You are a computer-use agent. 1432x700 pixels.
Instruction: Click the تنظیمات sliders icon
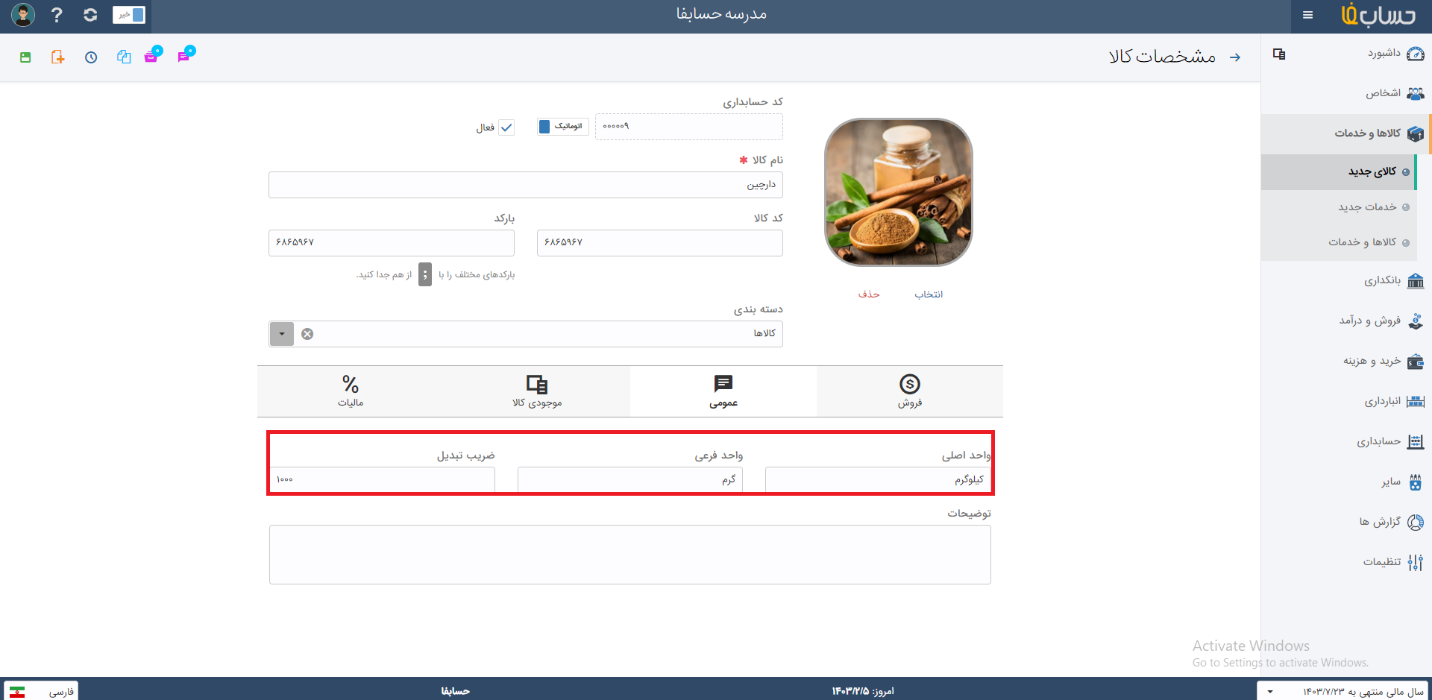pyautogui.click(x=1415, y=562)
